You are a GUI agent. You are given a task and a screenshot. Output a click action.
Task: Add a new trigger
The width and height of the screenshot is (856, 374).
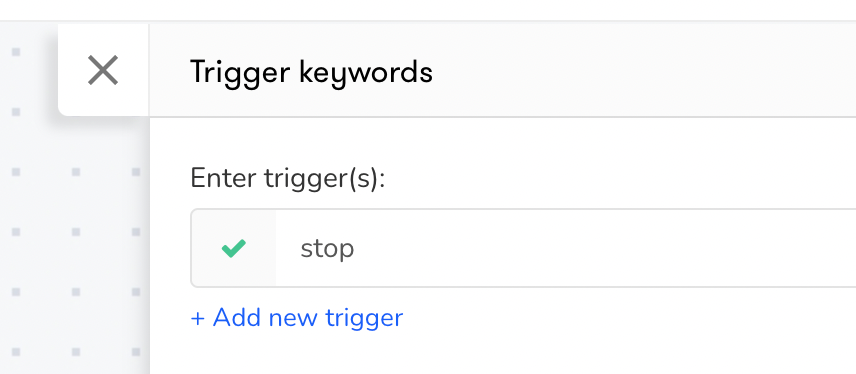coord(296,318)
